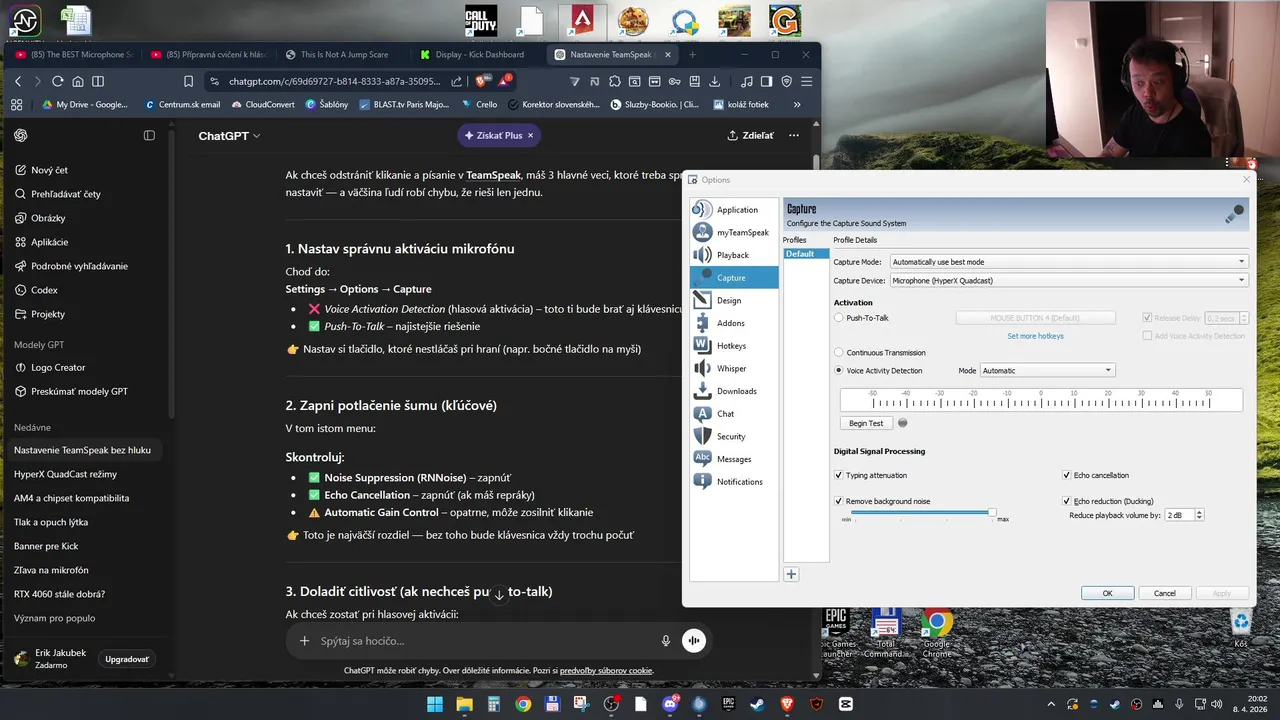Open the Addons options category
1280x720 pixels.
pos(735,323)
